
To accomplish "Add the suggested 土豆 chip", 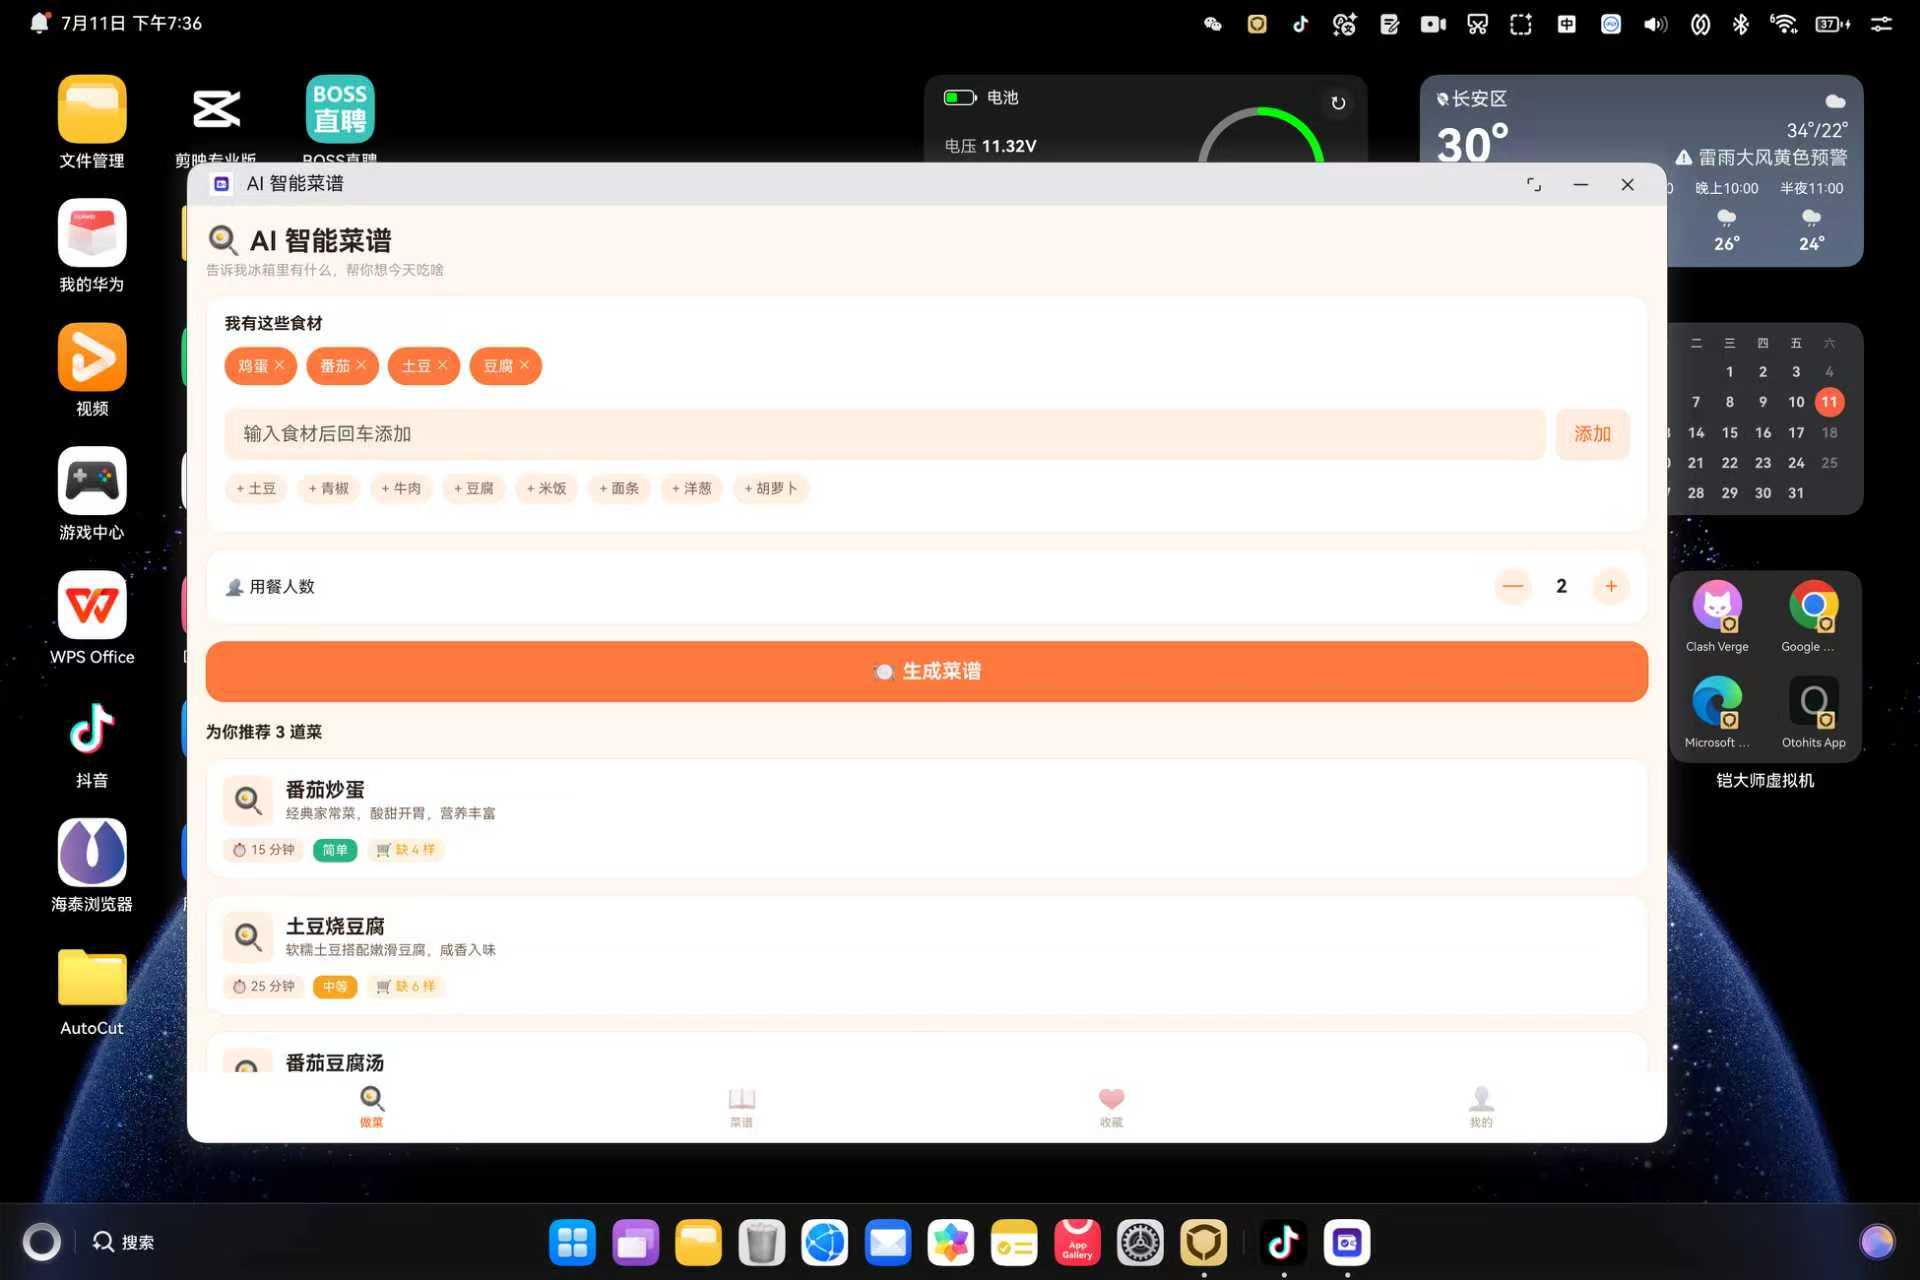I will coord(256,488).
